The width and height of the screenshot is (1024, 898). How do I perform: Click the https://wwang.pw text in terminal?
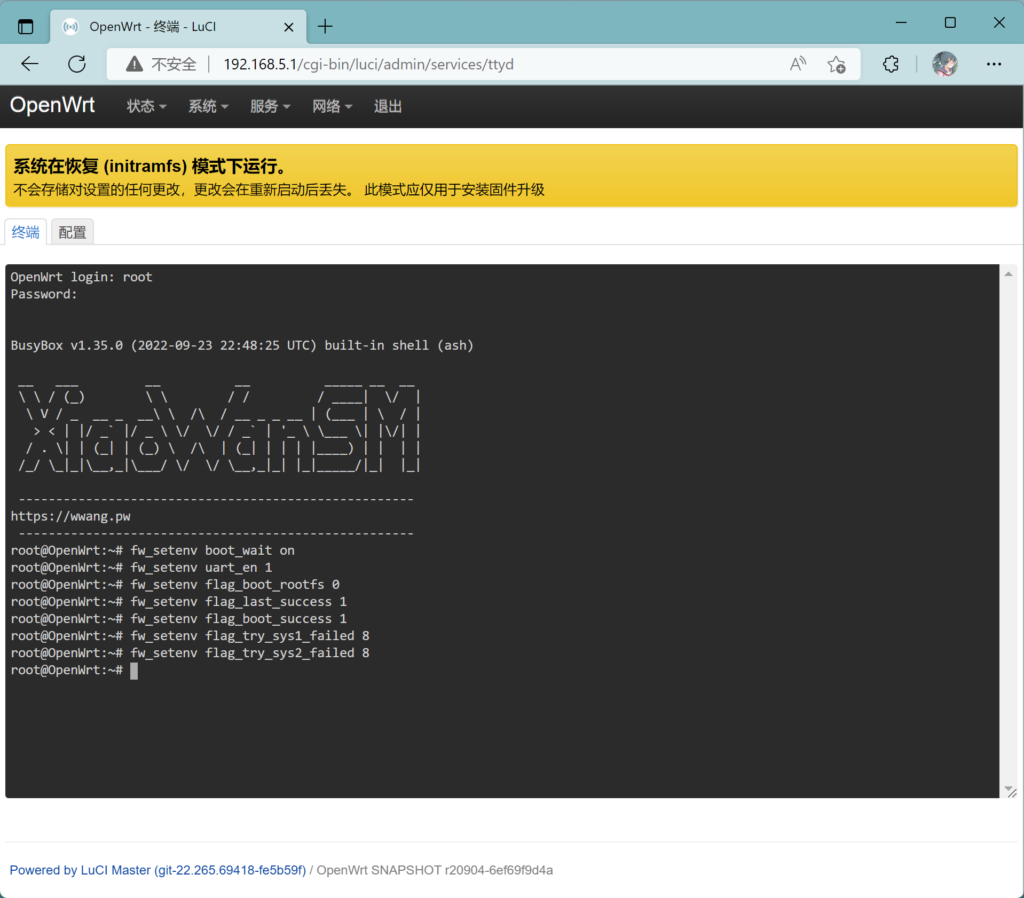coord(71,516)
